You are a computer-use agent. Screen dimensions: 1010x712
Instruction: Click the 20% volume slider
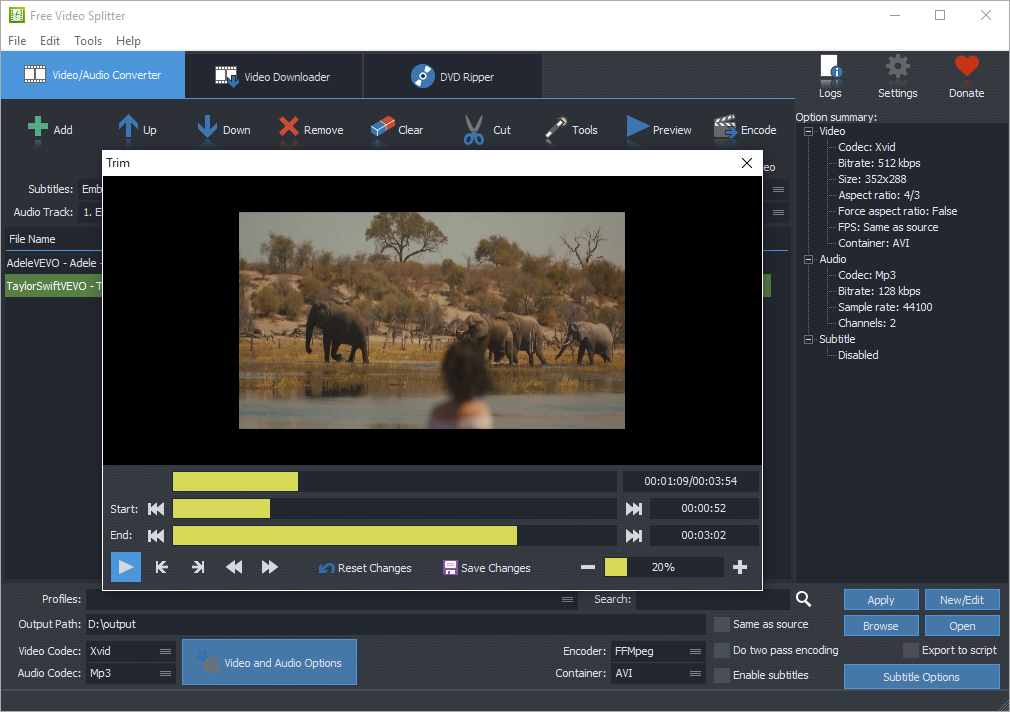(663, 567)
